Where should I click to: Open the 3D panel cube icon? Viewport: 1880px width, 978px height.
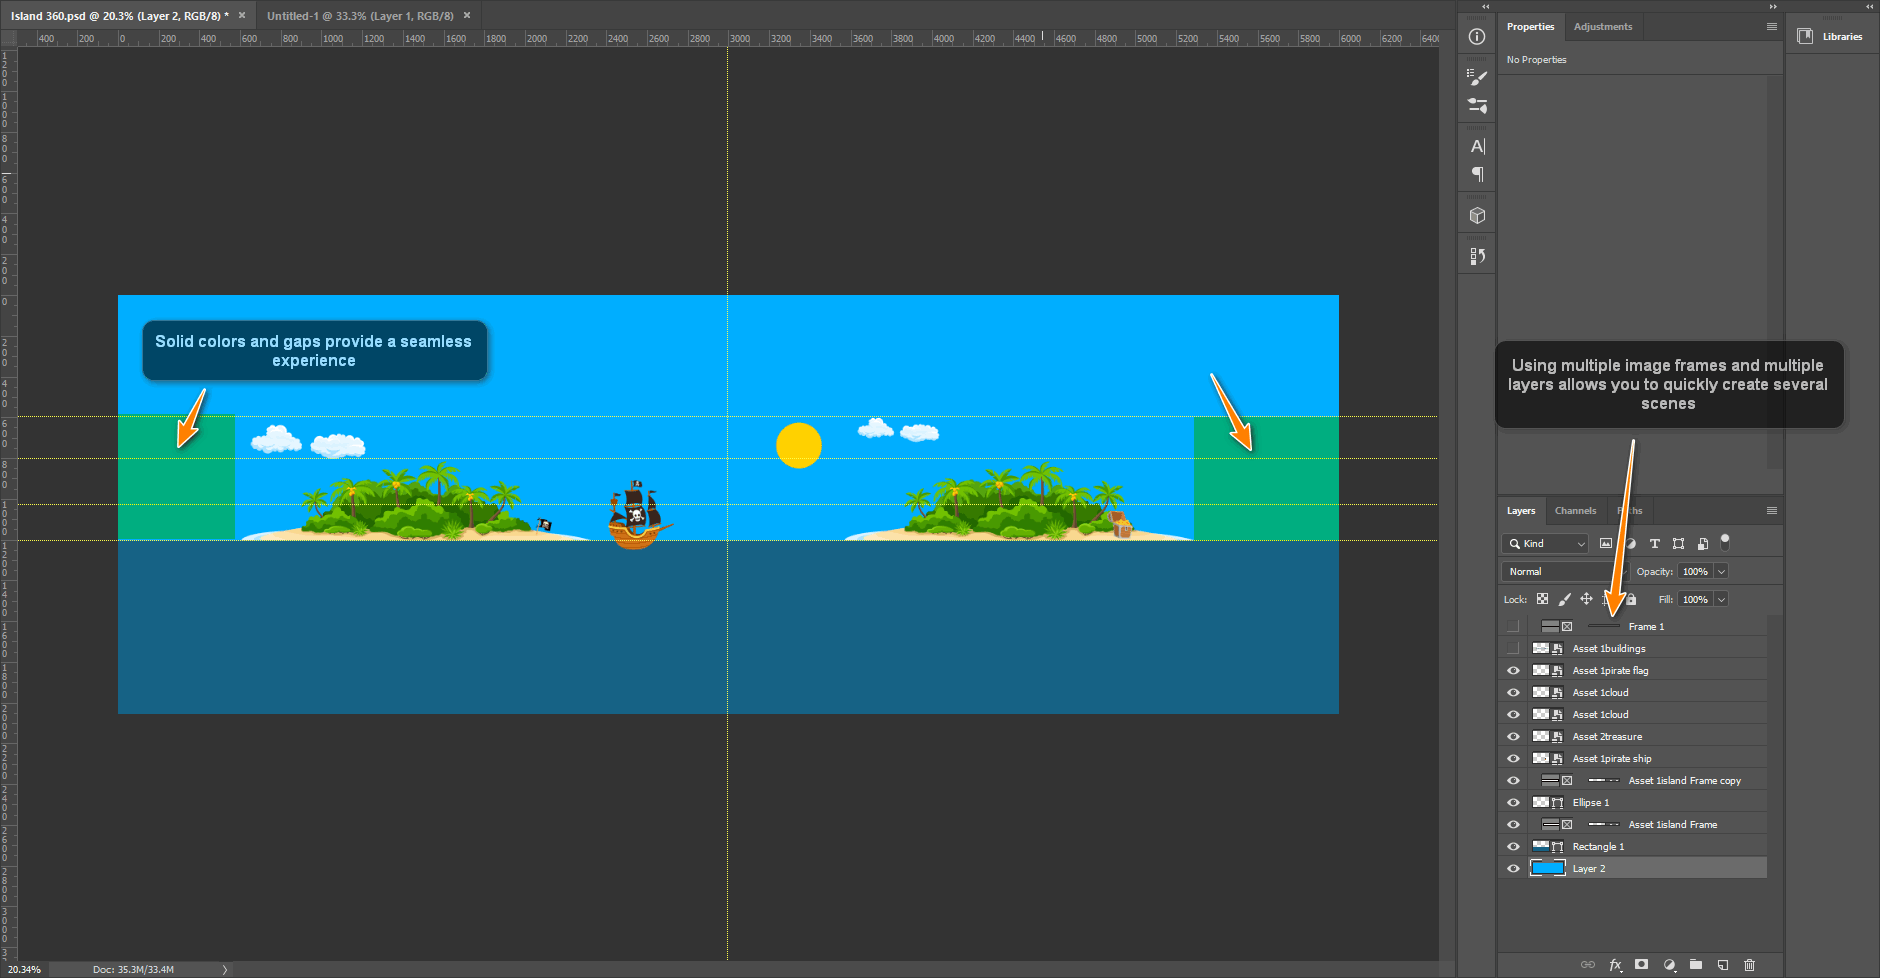tap(1477, 216)
